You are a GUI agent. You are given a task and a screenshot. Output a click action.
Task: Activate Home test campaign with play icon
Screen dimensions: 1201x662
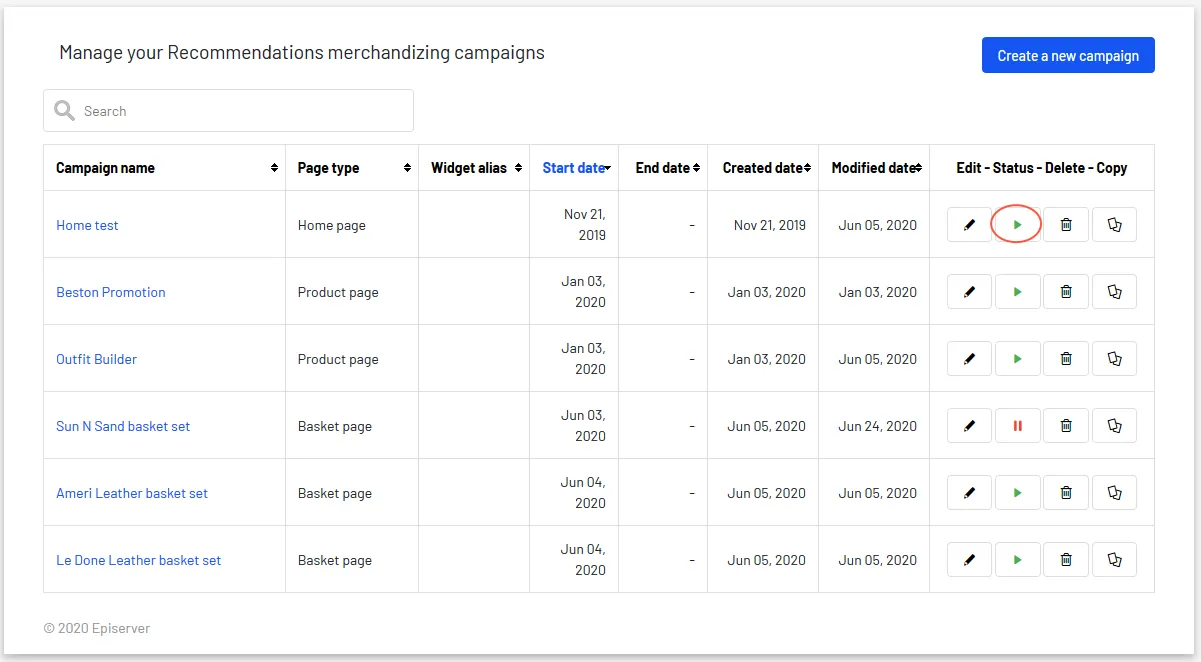pos(1017,225)
